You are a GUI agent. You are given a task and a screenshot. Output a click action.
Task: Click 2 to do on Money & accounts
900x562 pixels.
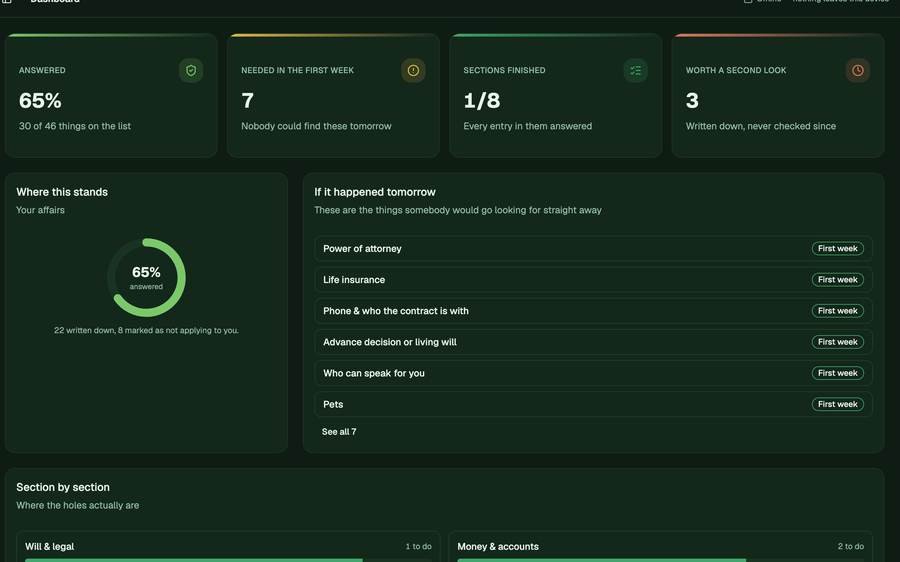851,547
